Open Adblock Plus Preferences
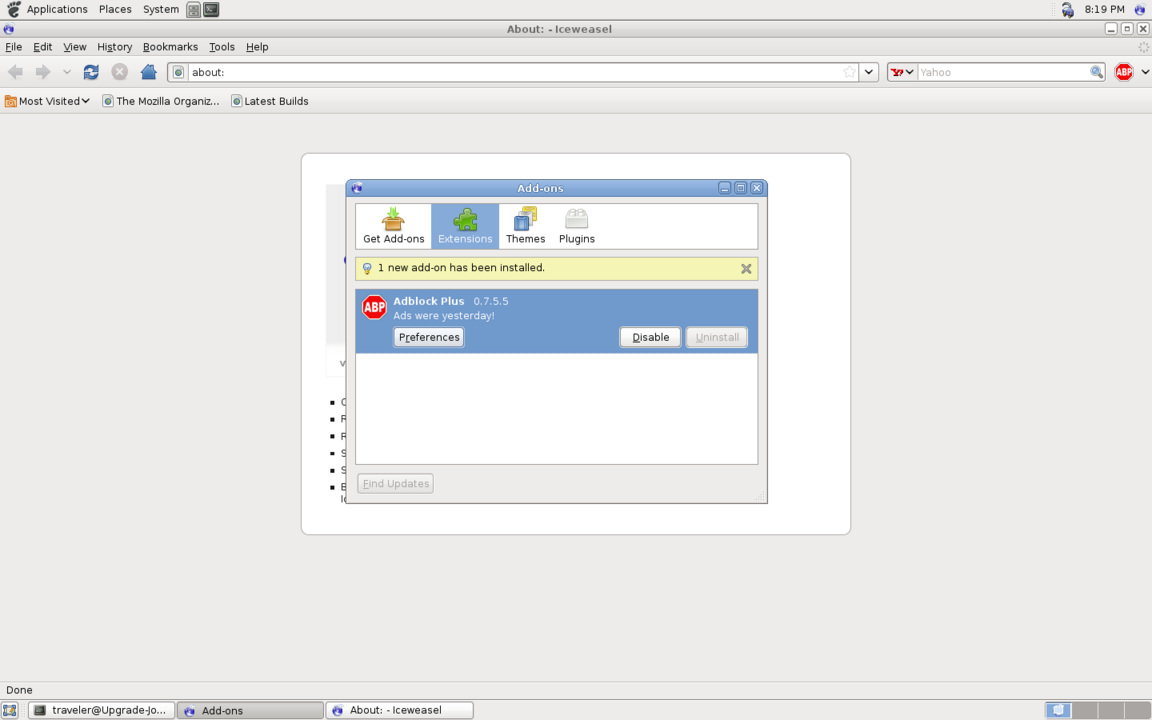The height and width of the screenshot is (720, 1152). point(429,337)
